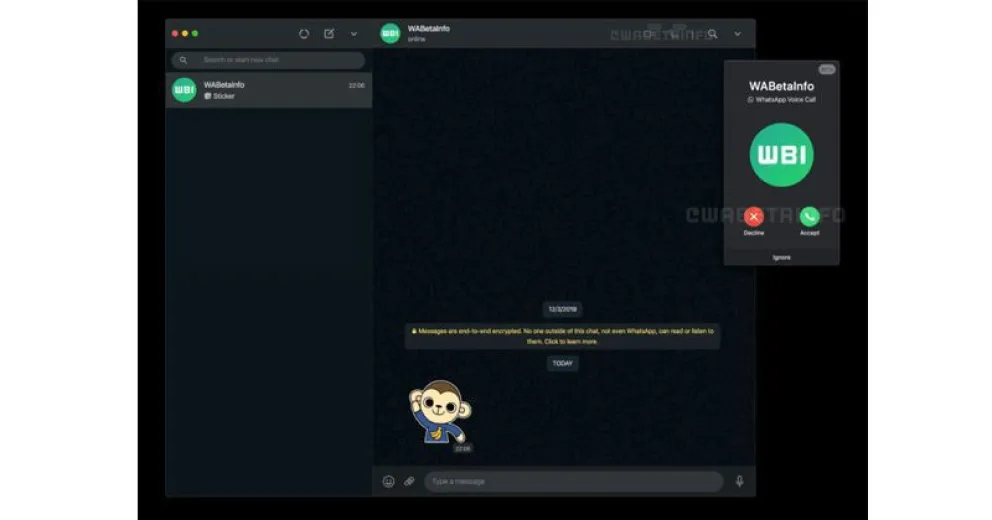Click the magnifier icon in sidebar search bar
This screenshot has height=520, width=992.
tap(183, 60)
